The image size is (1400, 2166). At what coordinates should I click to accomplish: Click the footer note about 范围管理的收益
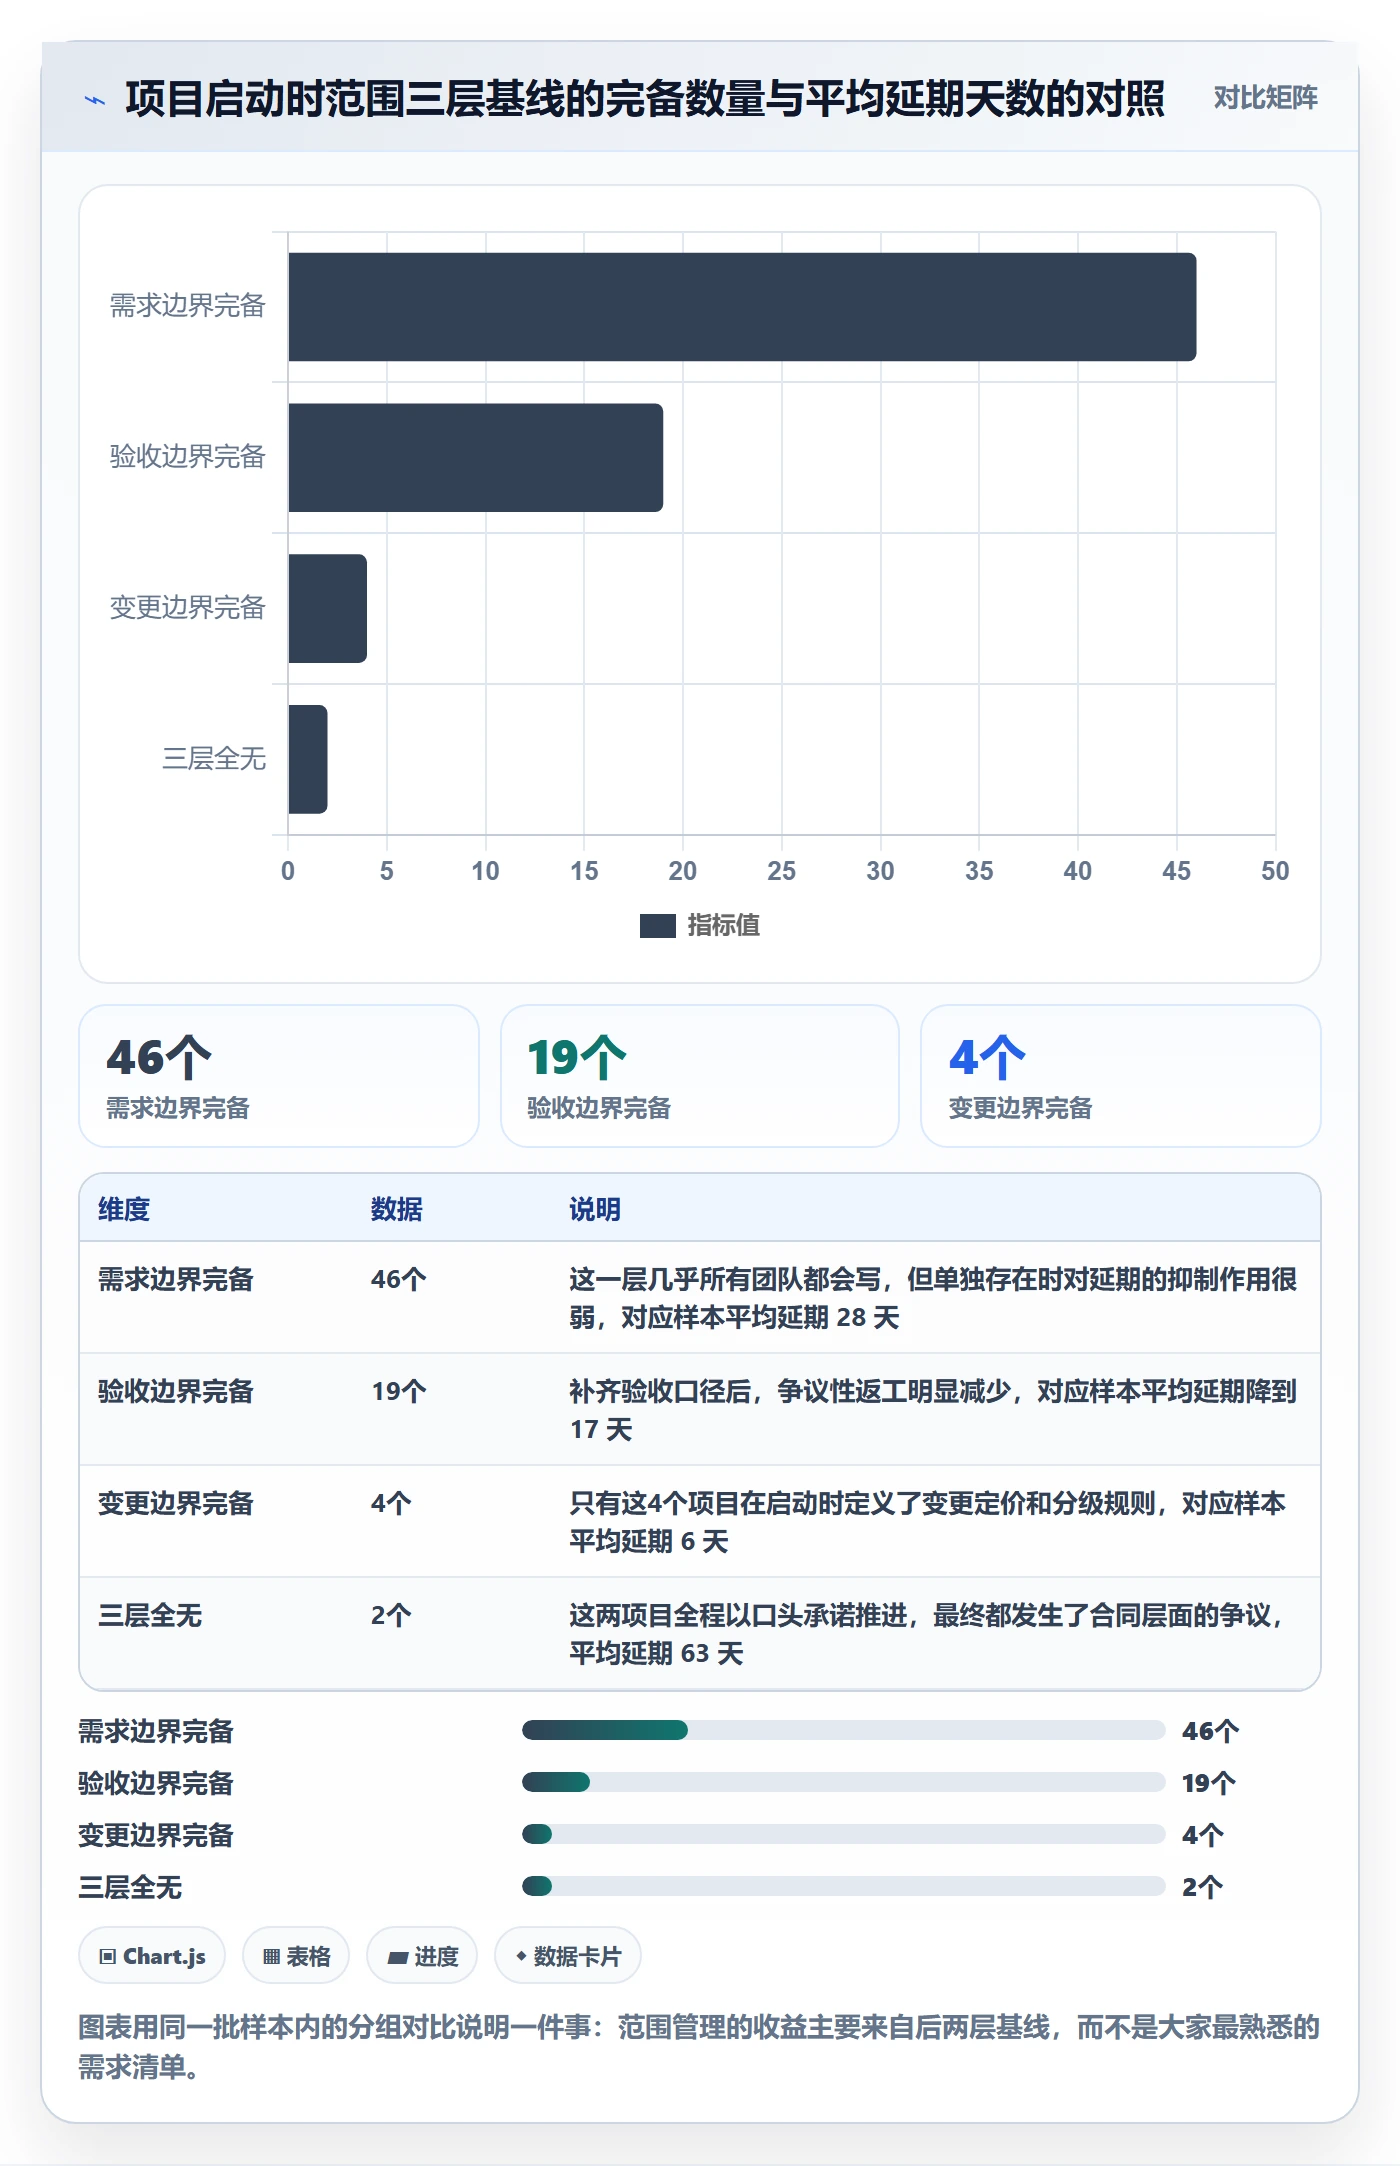[x=699, y=2047]
